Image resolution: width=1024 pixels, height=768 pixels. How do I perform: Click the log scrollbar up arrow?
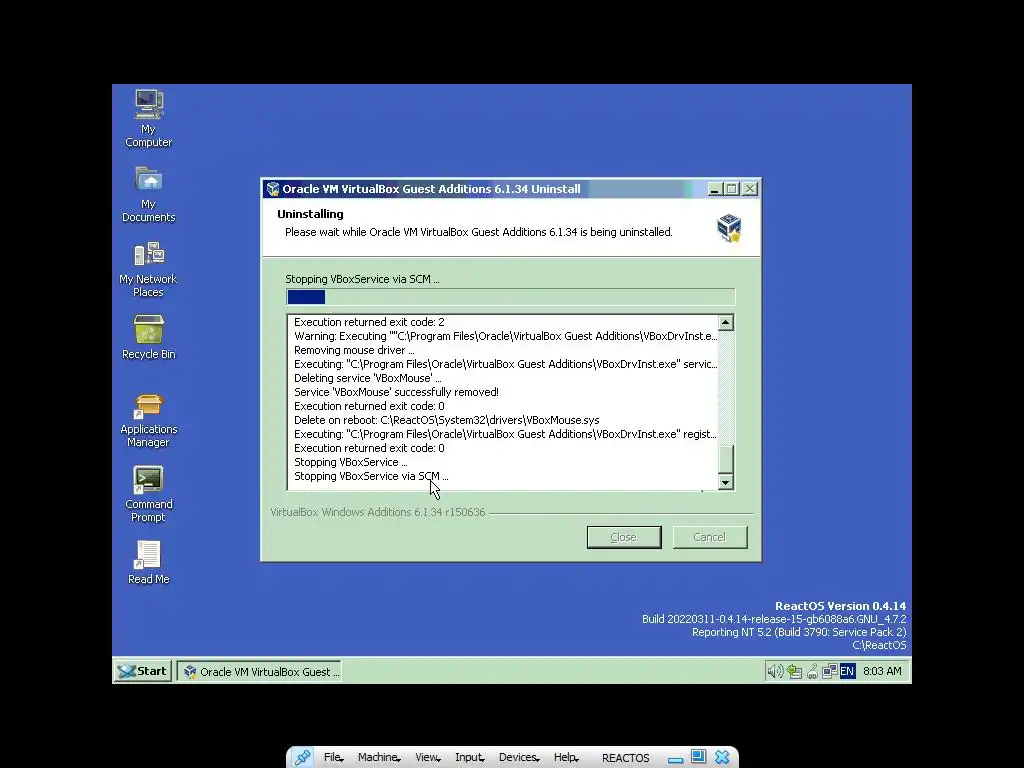(726, 323)
